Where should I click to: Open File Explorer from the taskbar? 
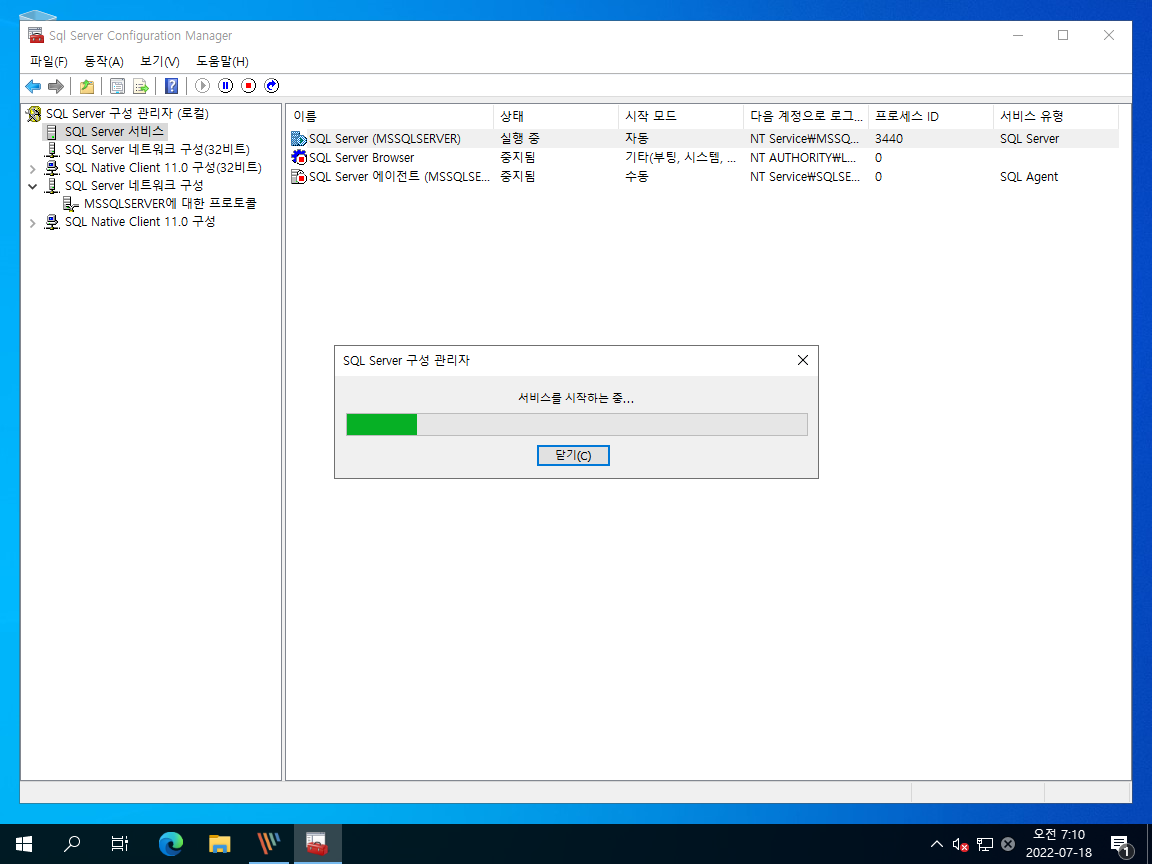[x=220, y=844]
